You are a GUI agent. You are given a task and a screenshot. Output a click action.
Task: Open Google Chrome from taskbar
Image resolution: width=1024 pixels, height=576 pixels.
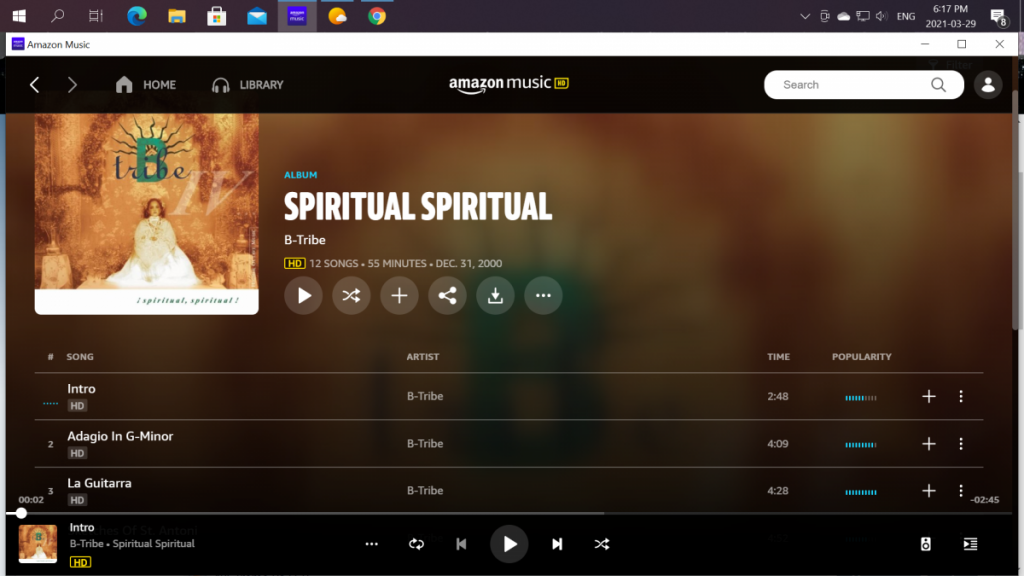tap(377, 16)
